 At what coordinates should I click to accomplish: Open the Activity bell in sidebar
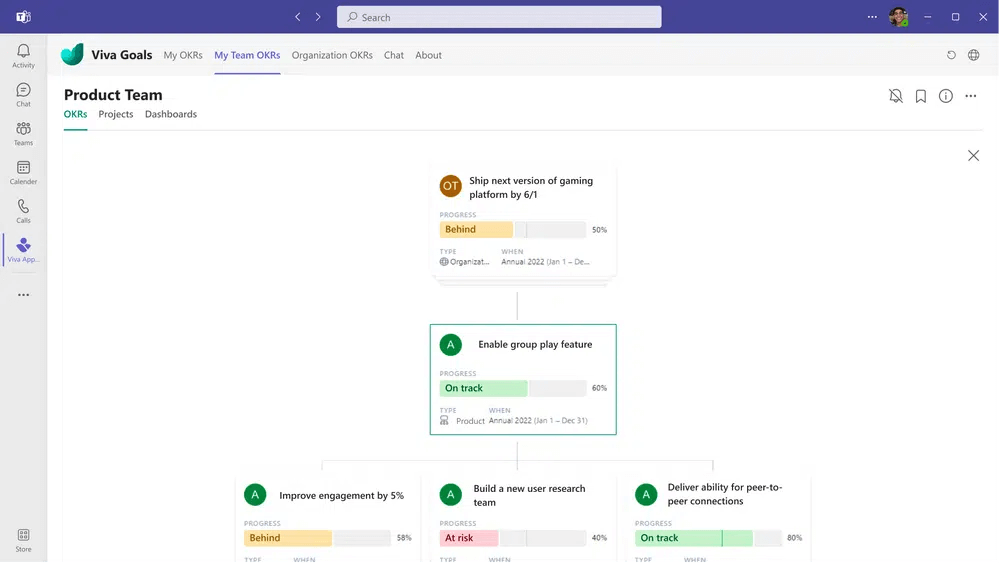(x=23, y=56)
